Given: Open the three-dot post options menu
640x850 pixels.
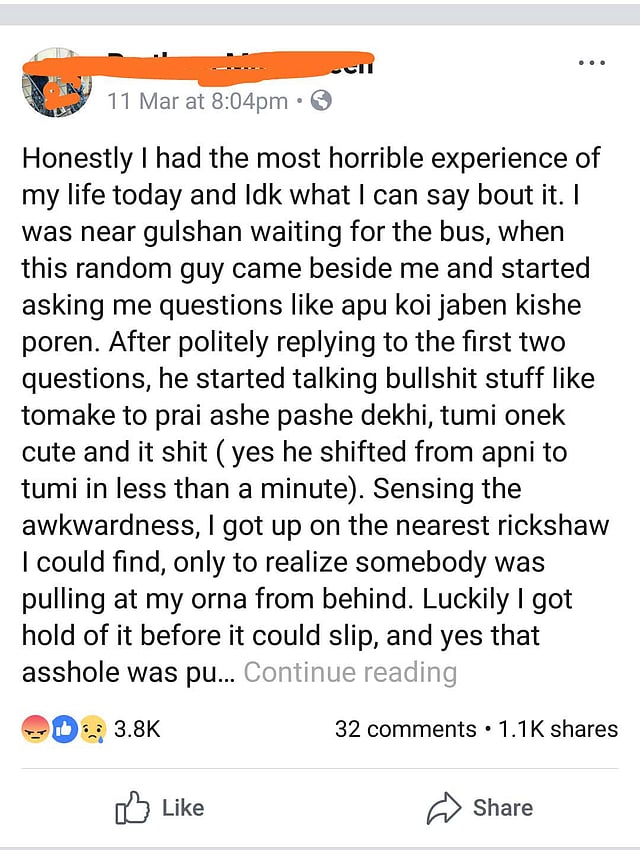Looking at the screenshot, I should pyautogui.click(x=592, y=62).
